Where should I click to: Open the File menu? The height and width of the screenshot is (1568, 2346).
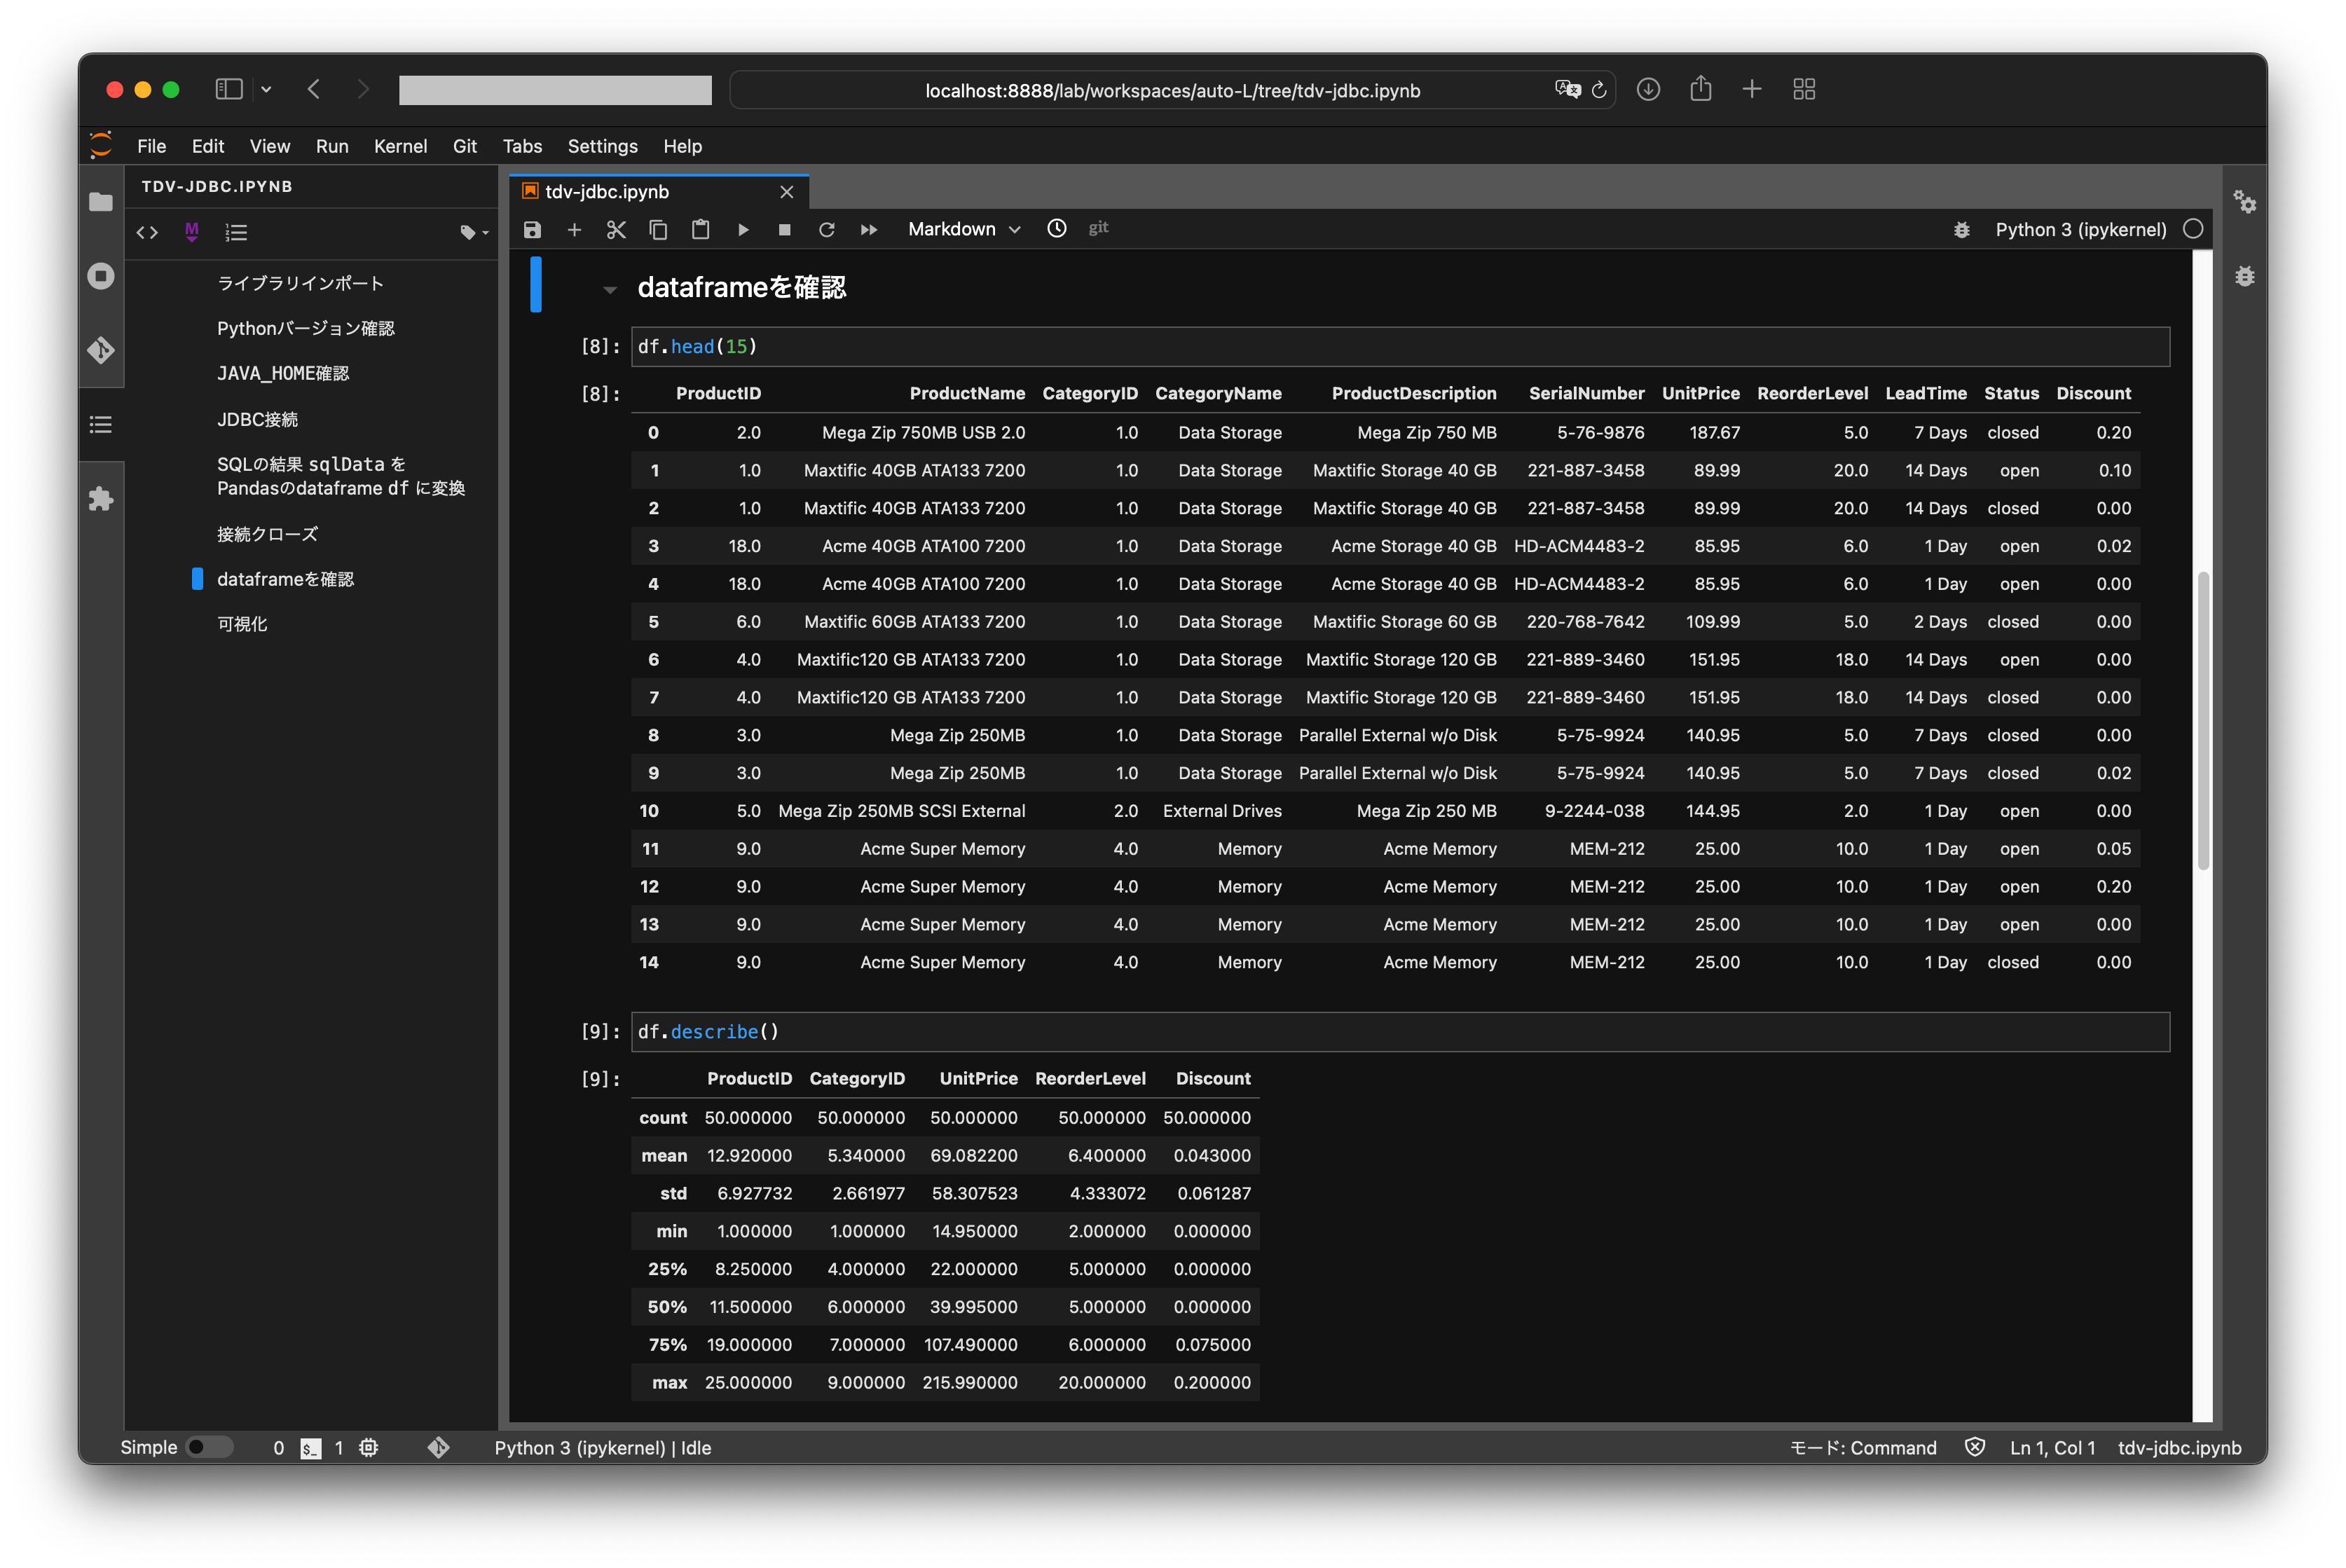pos(151,146)
